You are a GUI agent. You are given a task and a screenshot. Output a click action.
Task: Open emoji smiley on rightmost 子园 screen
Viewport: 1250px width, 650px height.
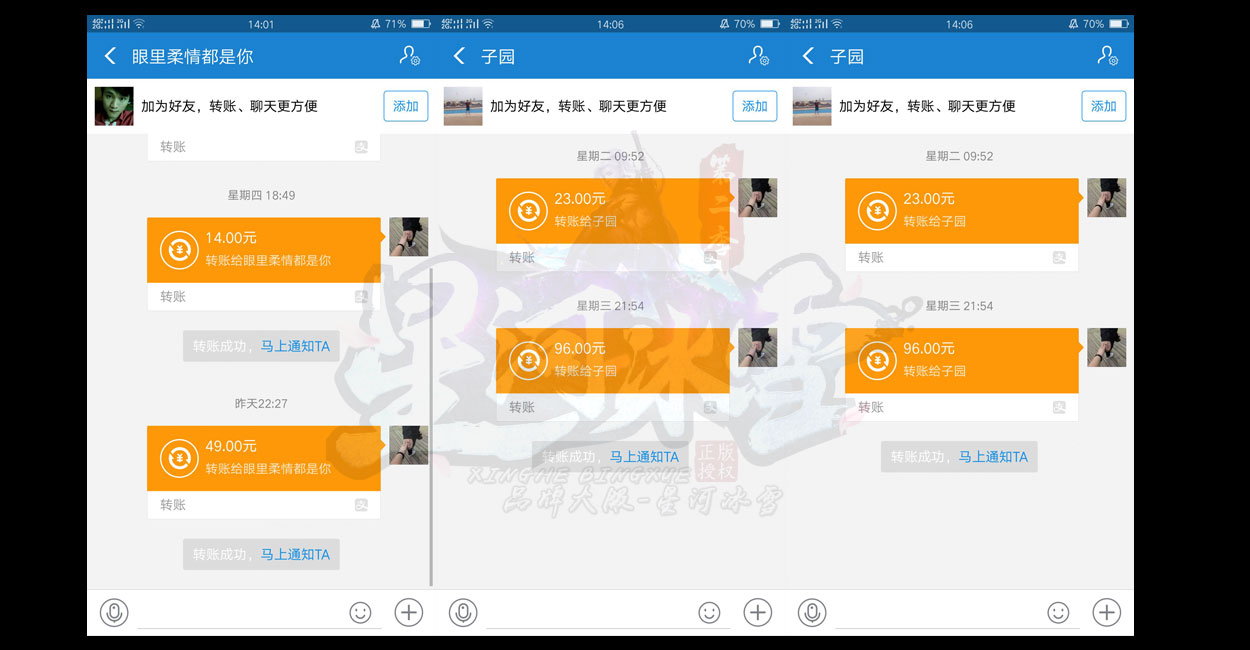click(1058, 612)
